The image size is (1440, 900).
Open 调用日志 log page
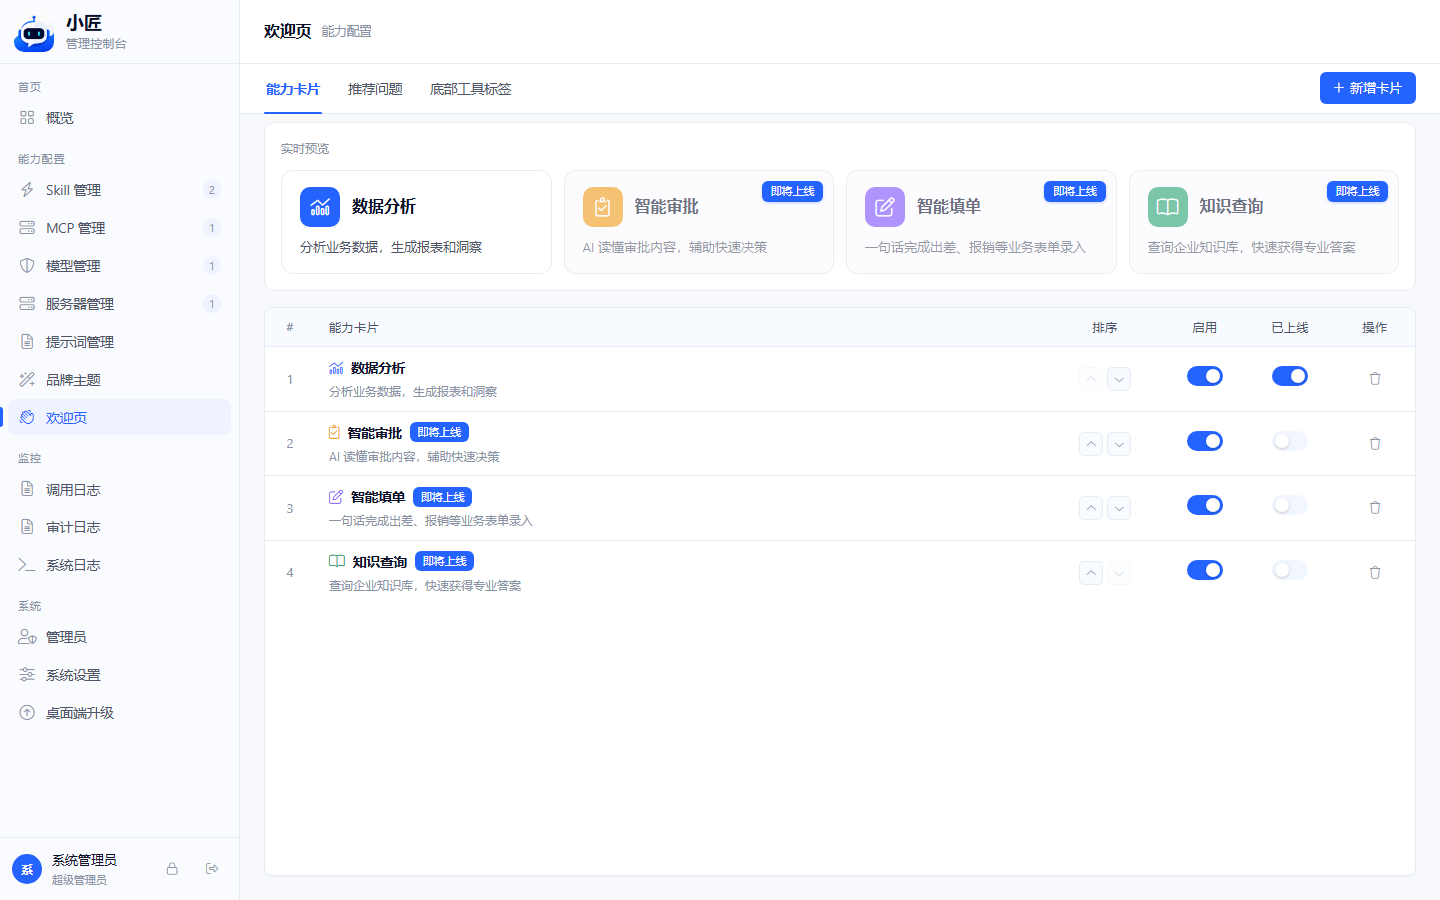119,490
